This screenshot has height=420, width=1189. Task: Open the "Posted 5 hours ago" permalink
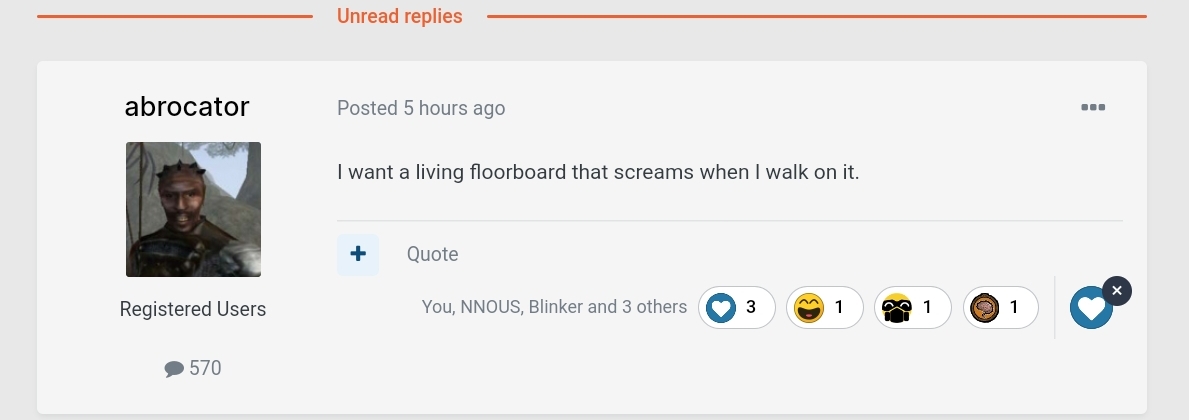(421, 108)
